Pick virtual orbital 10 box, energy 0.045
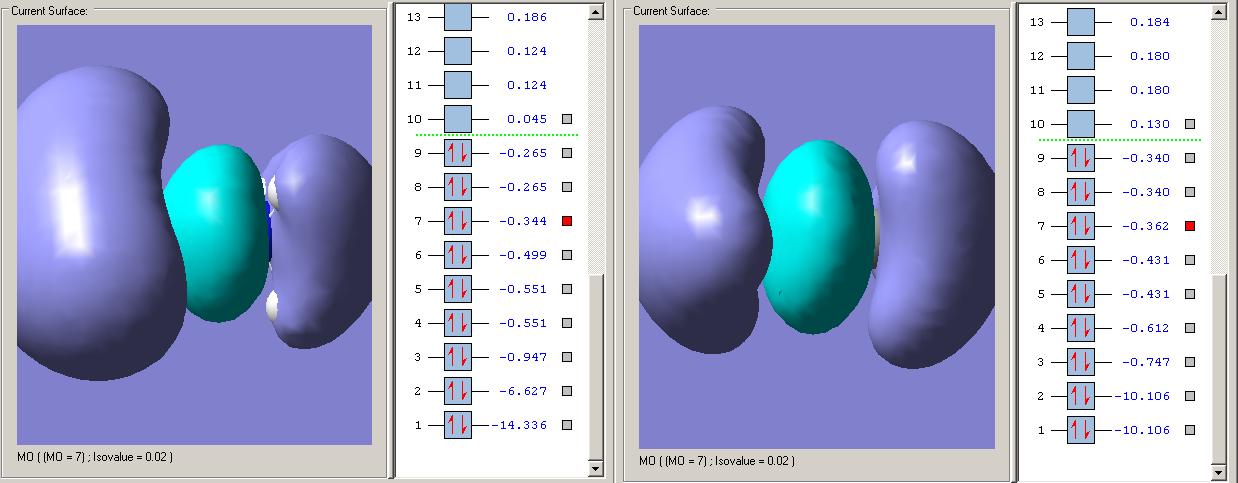1238x483 pixels. pos(457,119)
